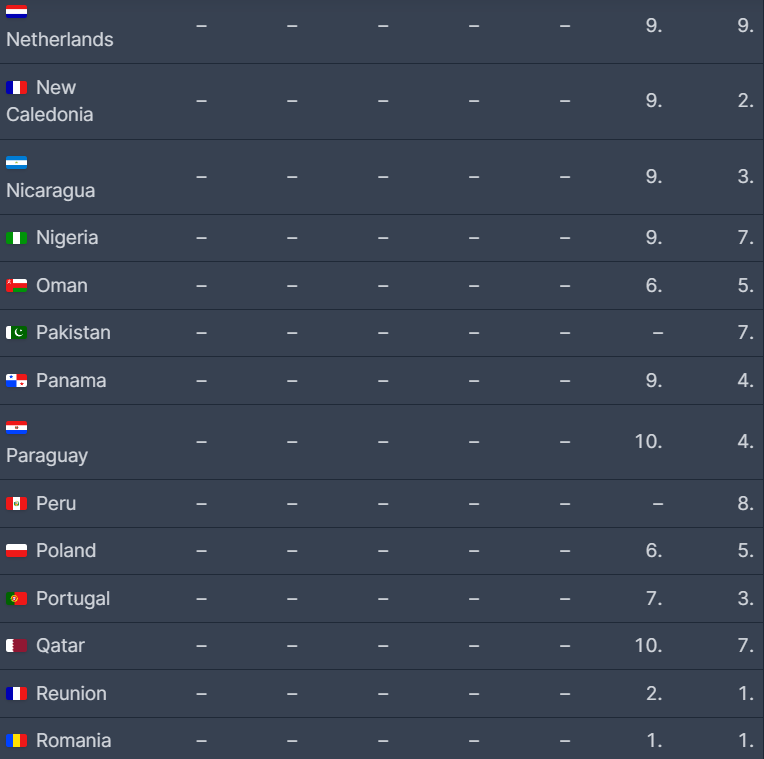The width and height of the screenshot is (764, 759).
Task: Click the Pakistan flag icon
Action: click(16, 333)
